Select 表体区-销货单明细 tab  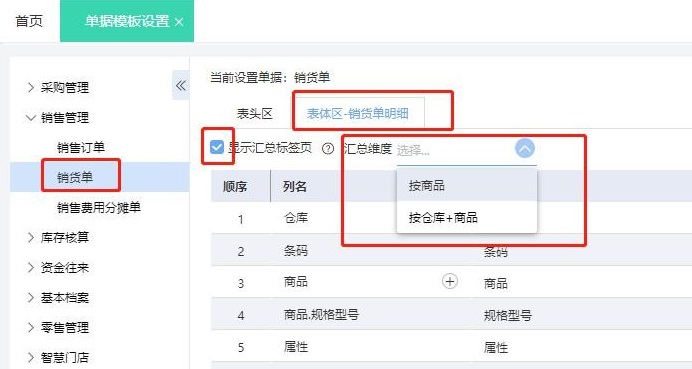(x=357, y=113)
